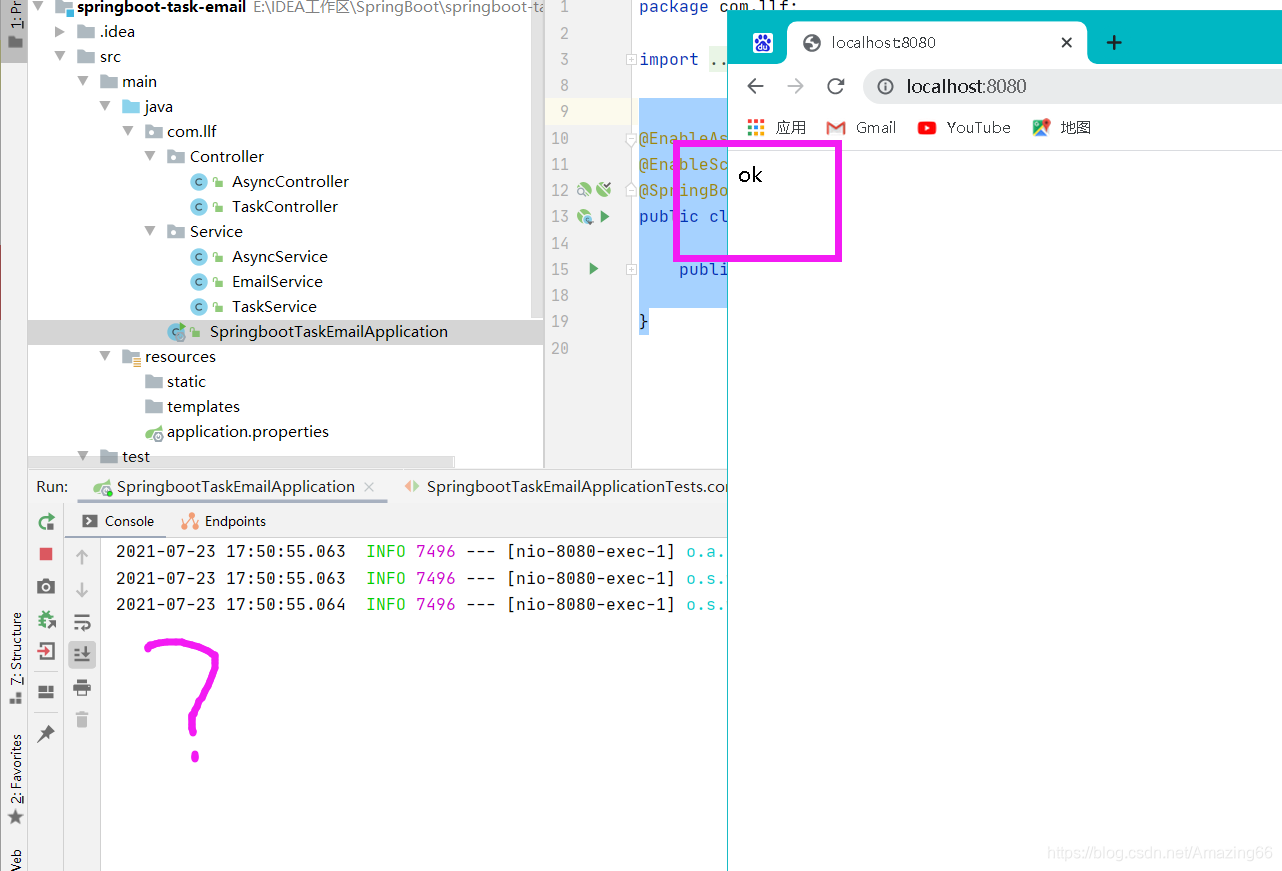The height and width of the screenshot is (871, 1282).
Task: Open the YouTube bookmark
Action: tap(964, 127)
